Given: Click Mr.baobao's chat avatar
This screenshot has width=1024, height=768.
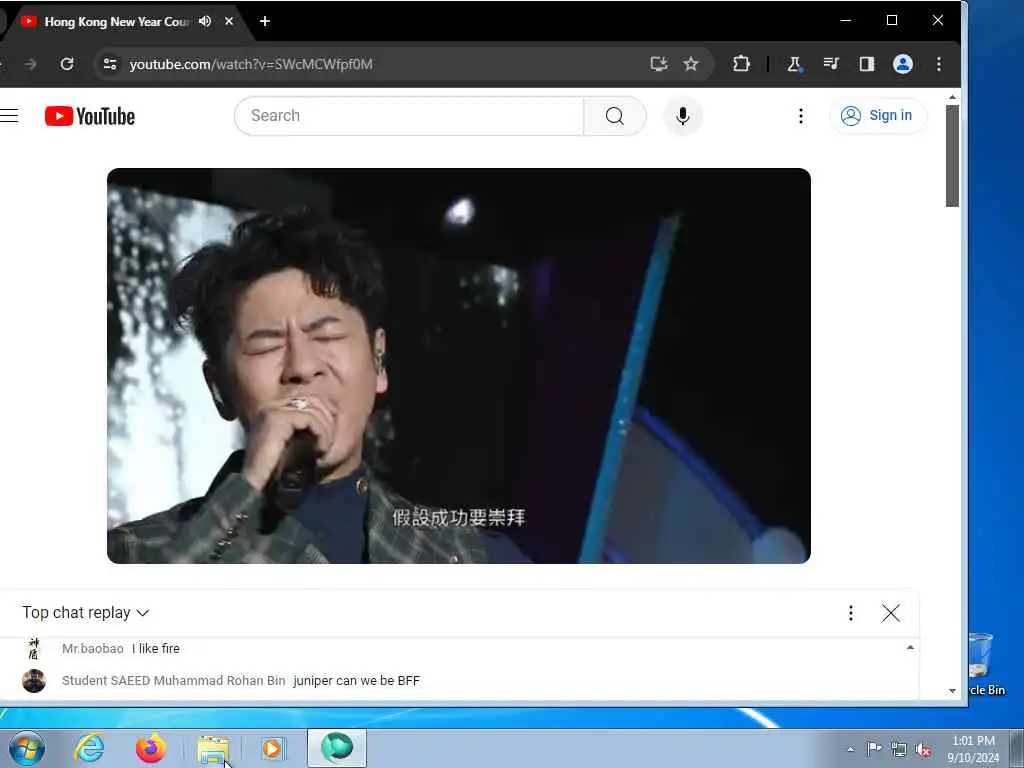Looking at the screenshot, I should 34,648.
